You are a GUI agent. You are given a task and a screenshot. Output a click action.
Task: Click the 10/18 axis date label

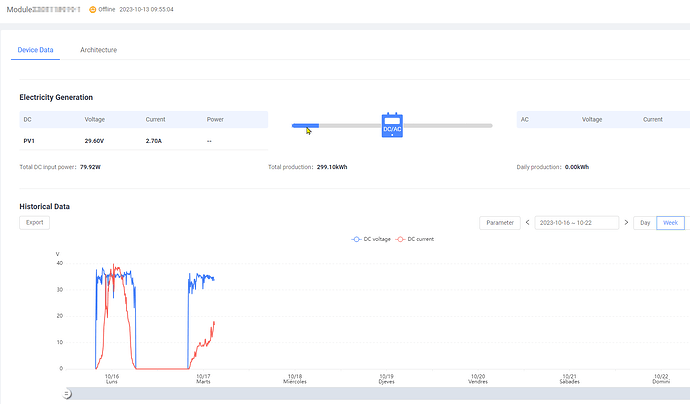click(295, 379)
